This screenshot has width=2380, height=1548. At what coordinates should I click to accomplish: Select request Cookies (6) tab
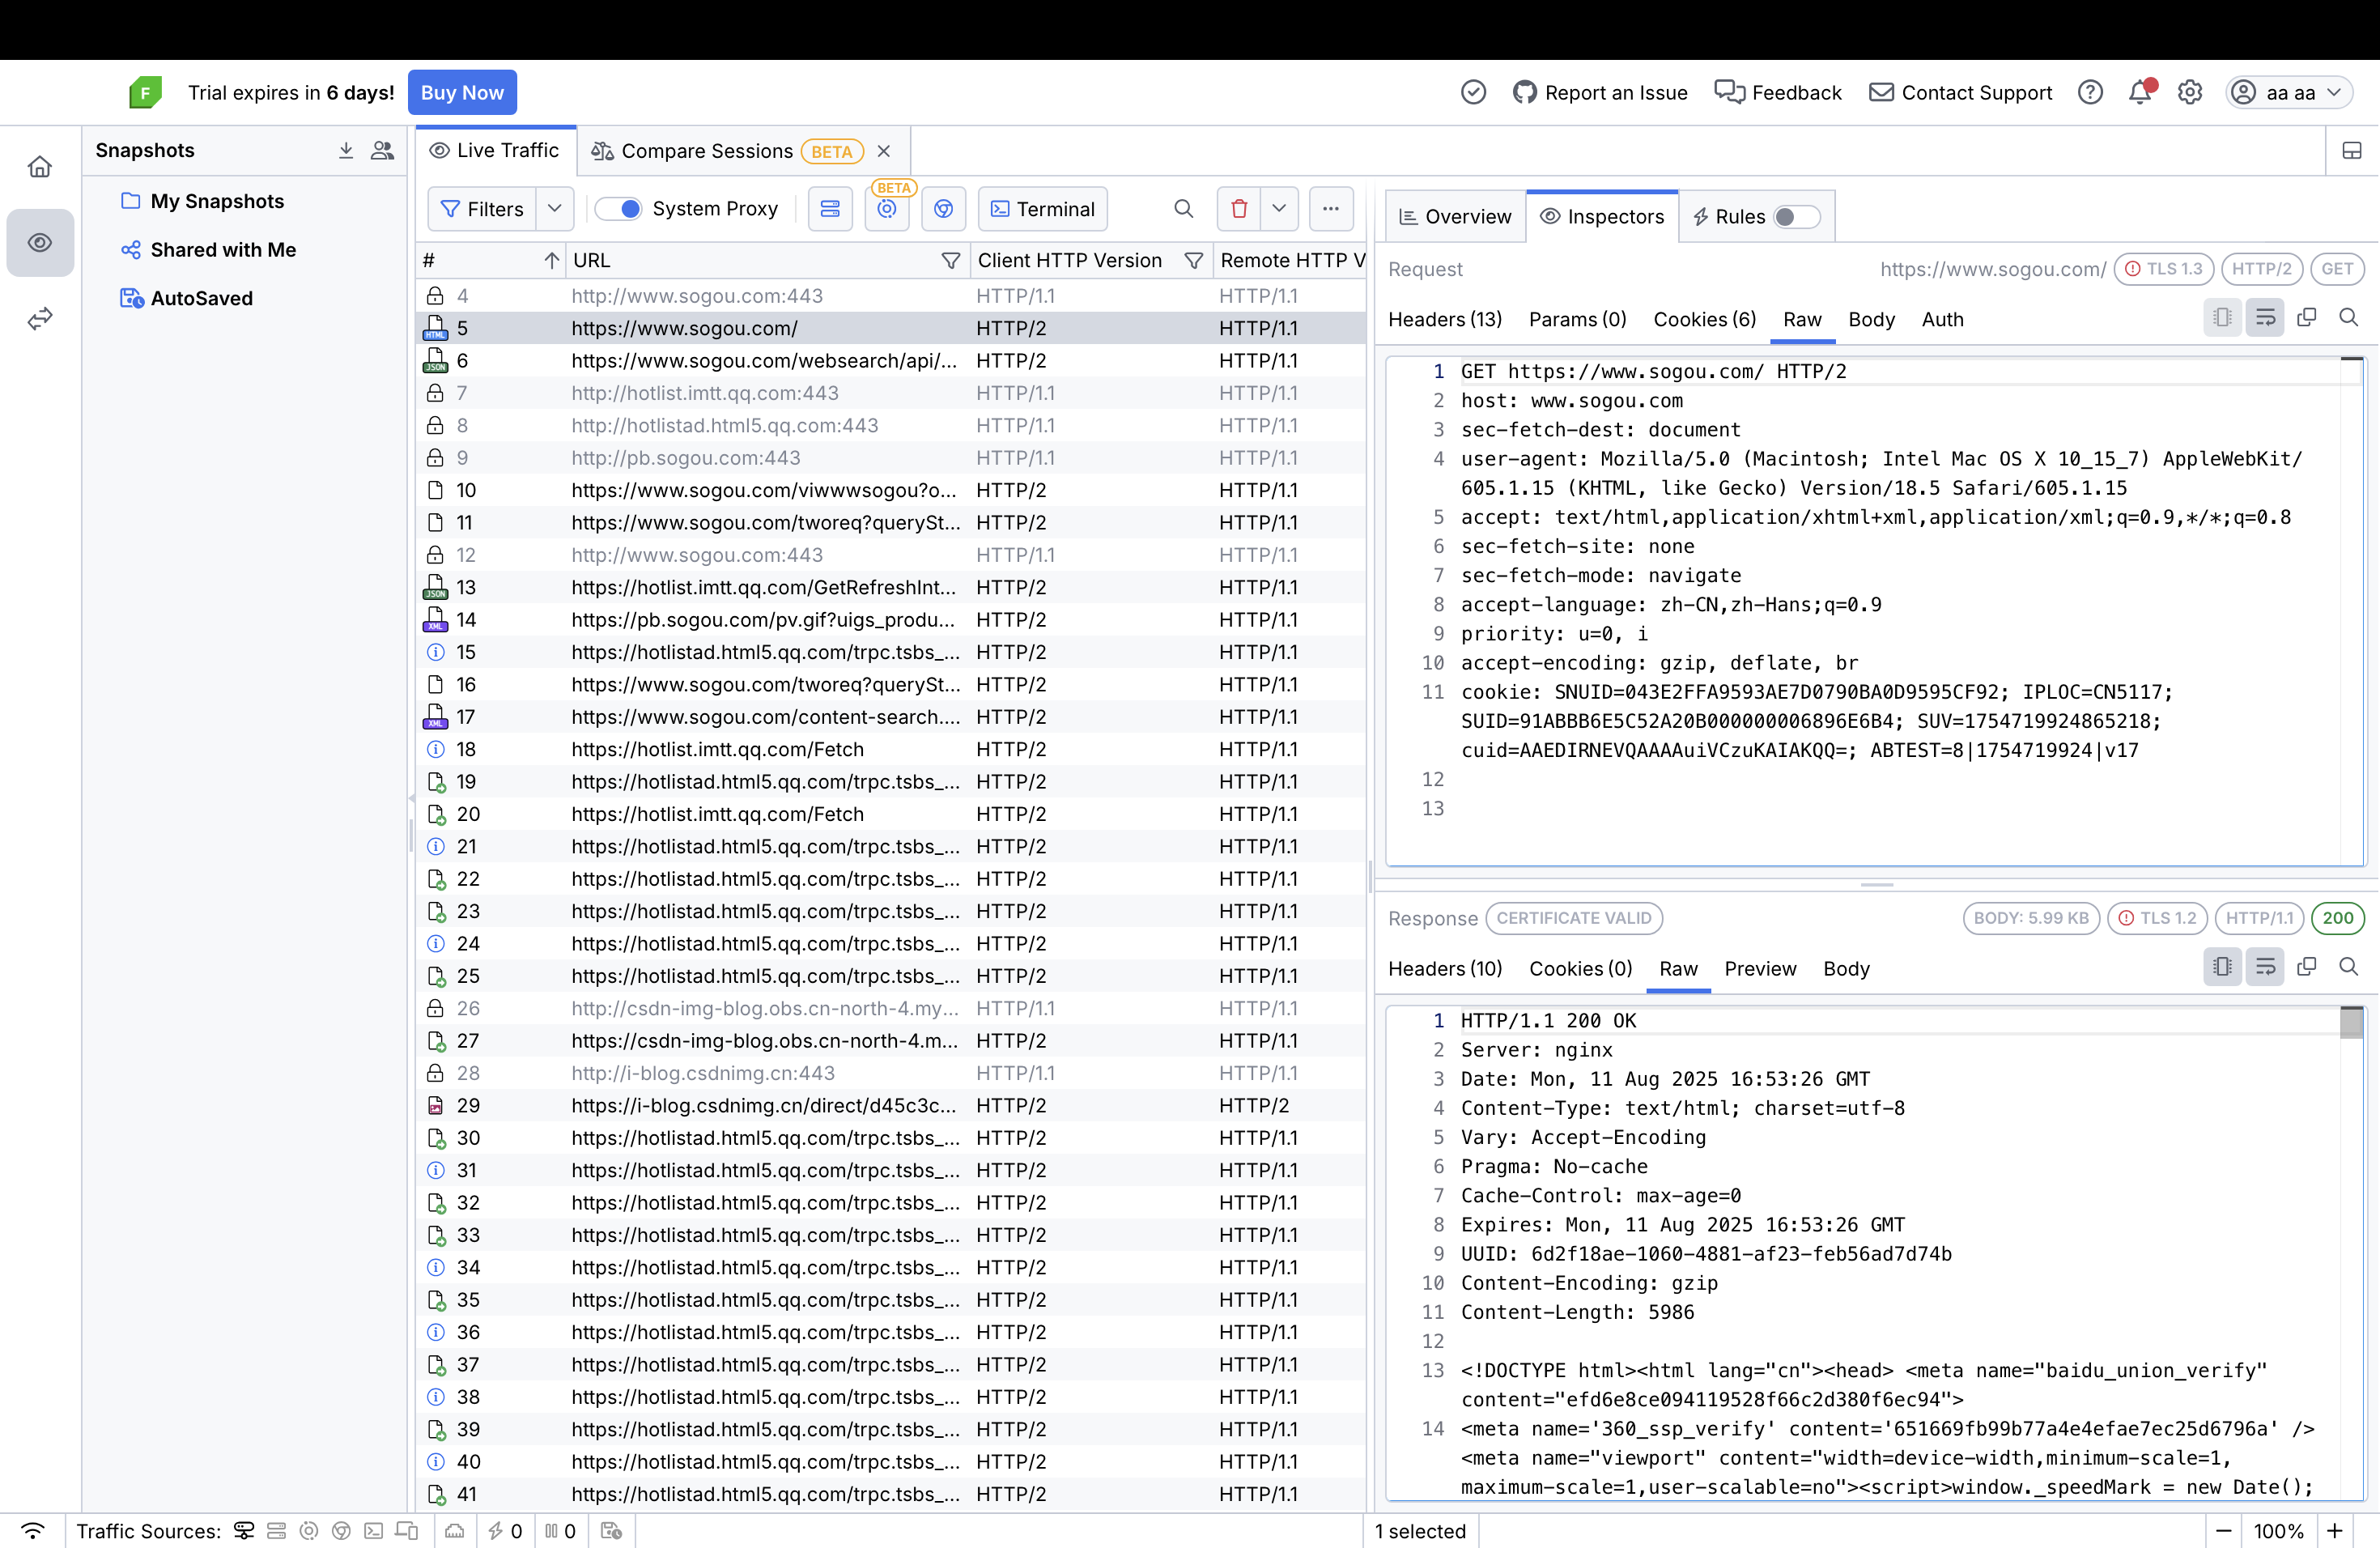pos(1704,319)
